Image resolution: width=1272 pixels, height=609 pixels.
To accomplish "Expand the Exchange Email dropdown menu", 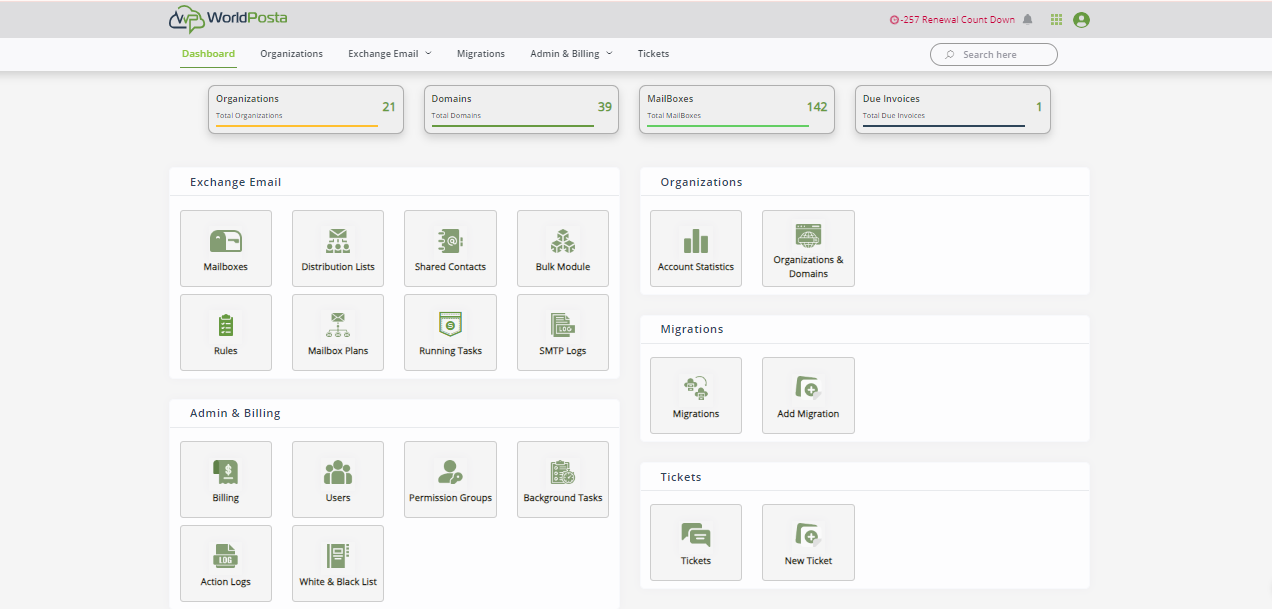I will pos(389,54).
